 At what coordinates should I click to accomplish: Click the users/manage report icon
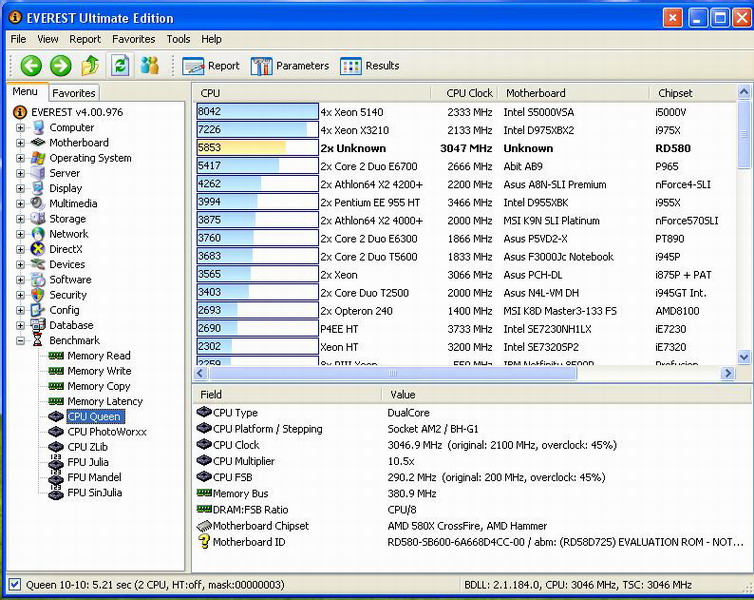150,65
